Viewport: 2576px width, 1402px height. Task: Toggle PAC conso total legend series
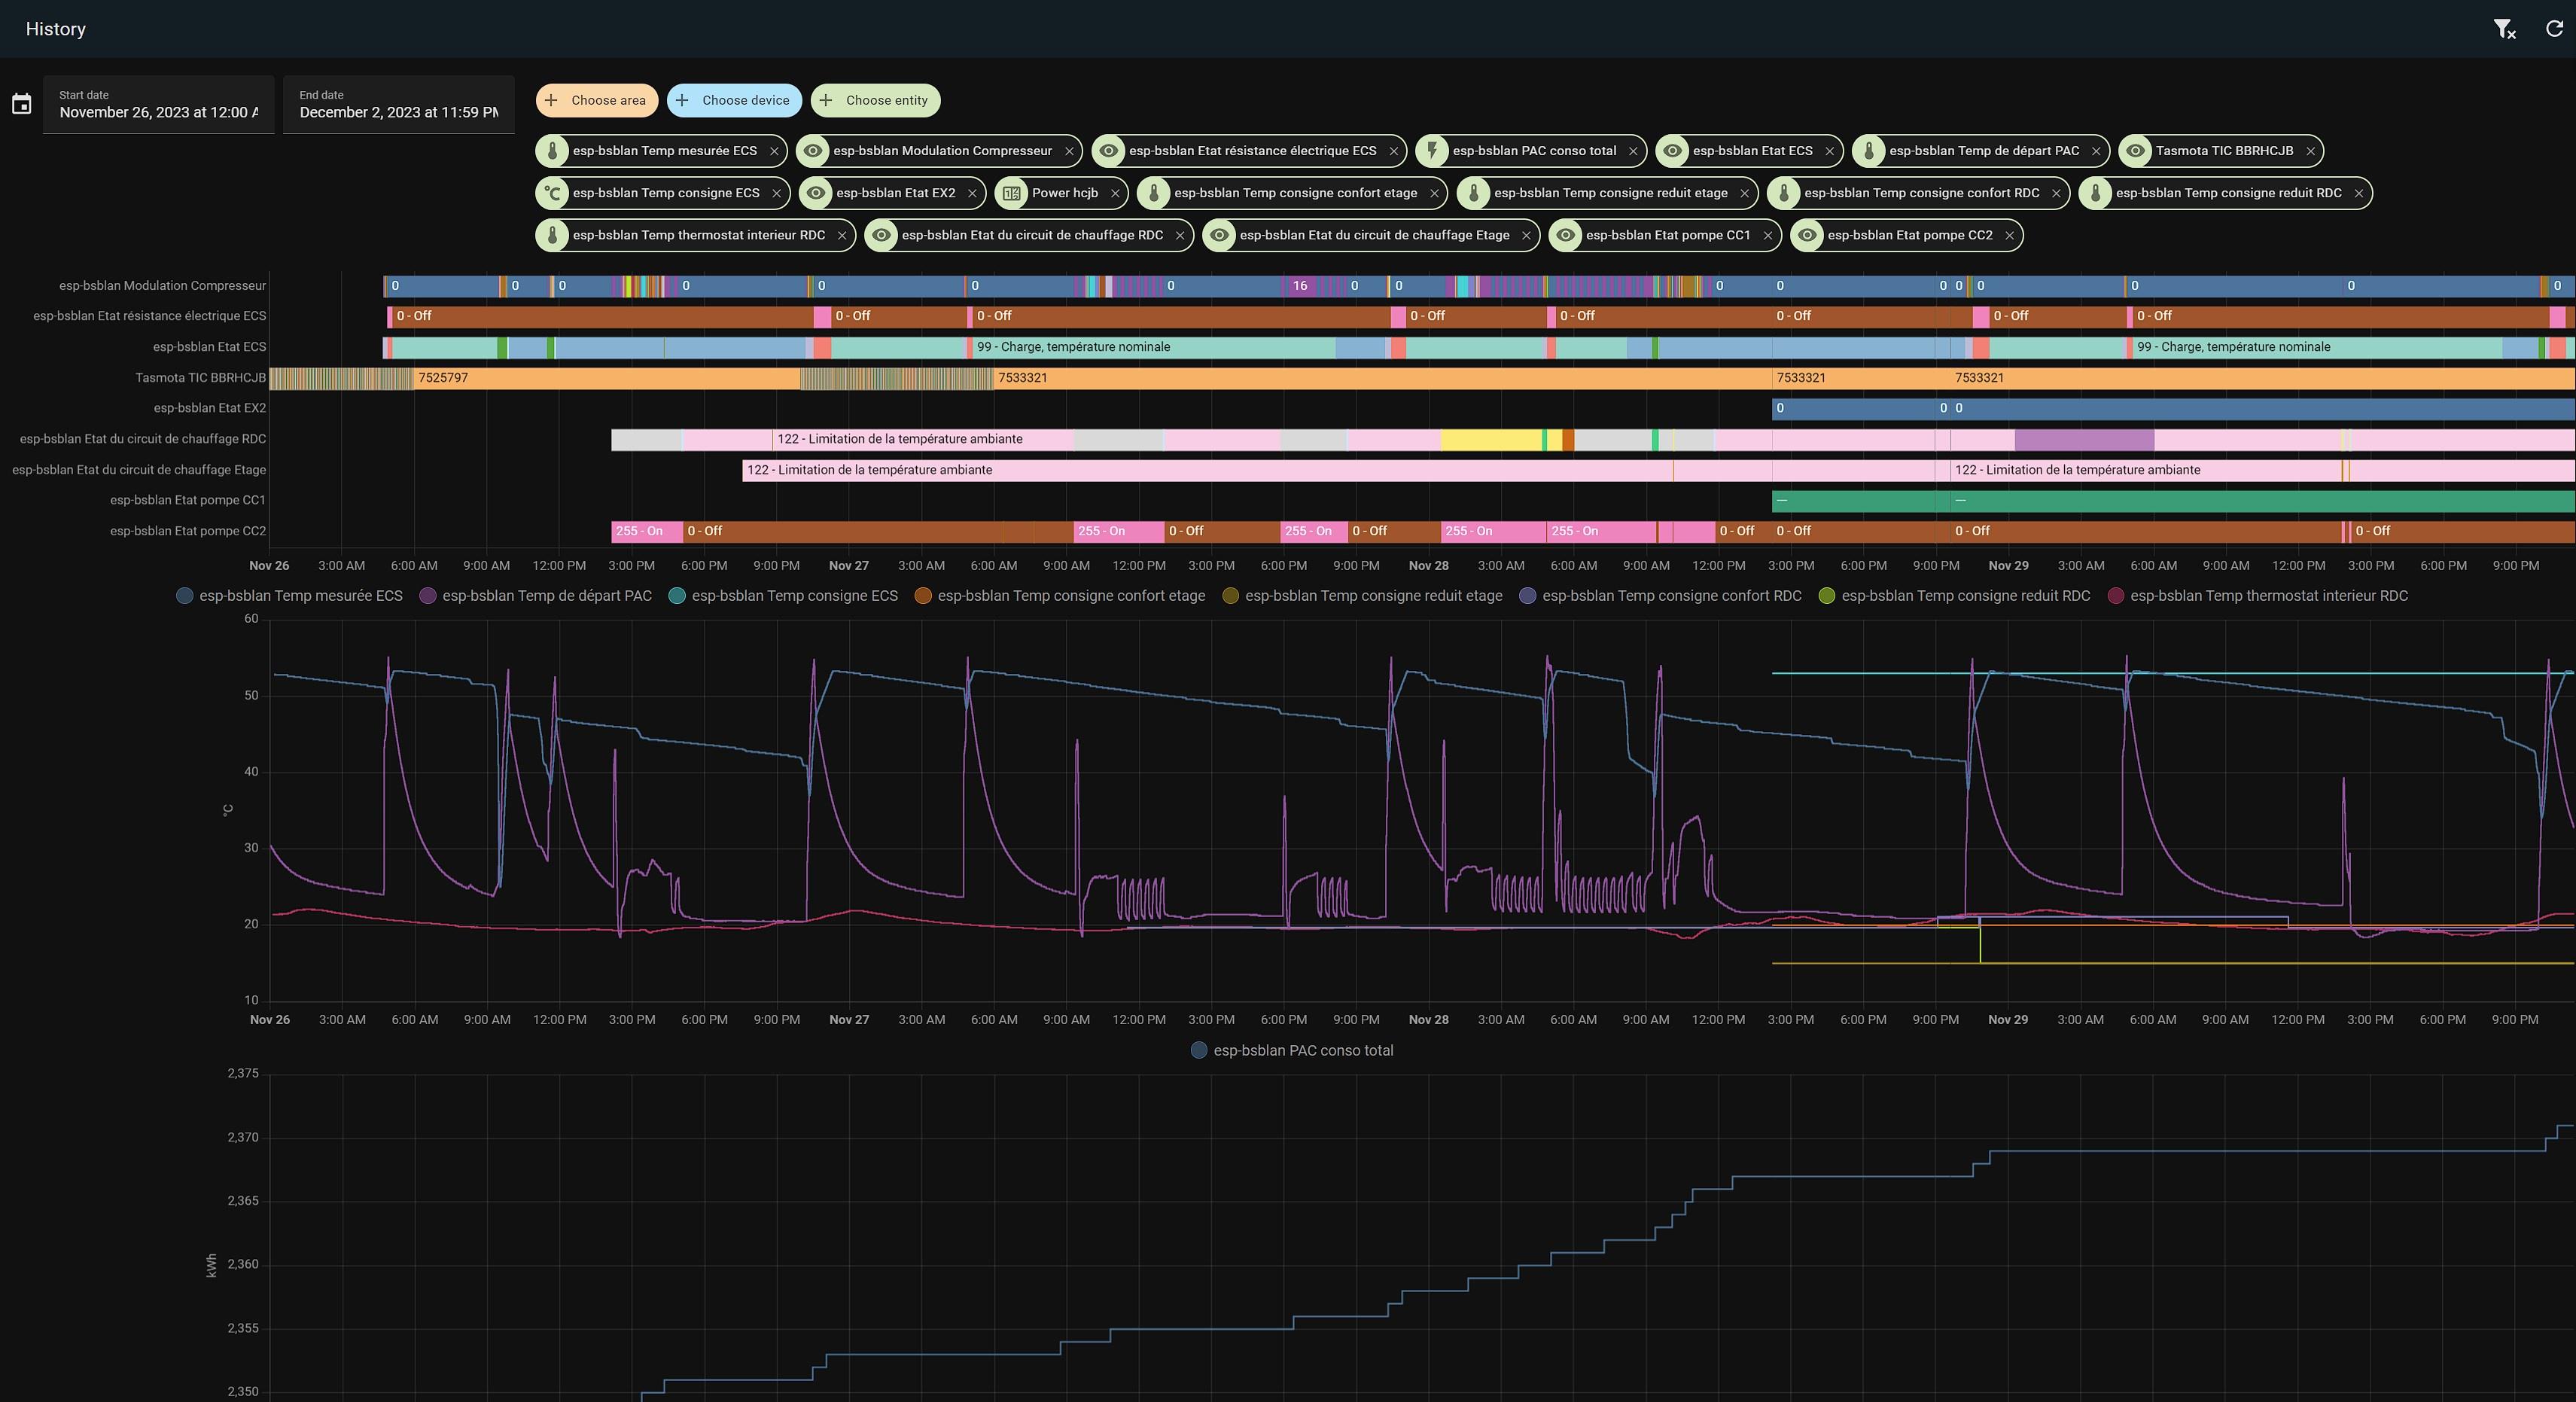click(1292, 1051)
